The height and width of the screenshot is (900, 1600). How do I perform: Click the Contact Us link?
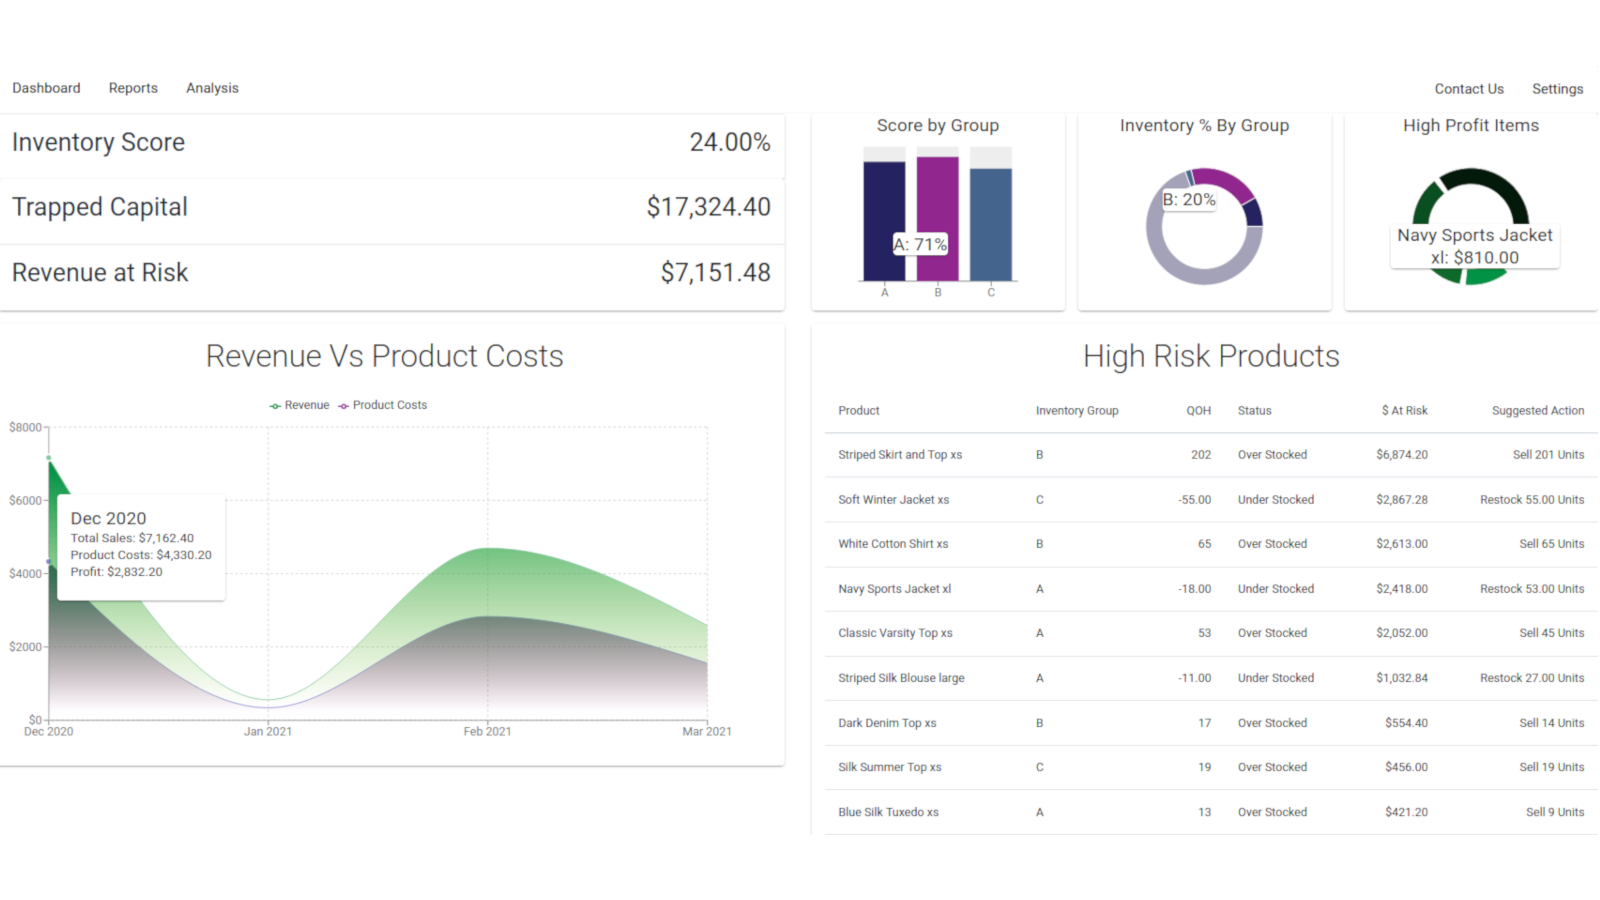click(1469, 89)
